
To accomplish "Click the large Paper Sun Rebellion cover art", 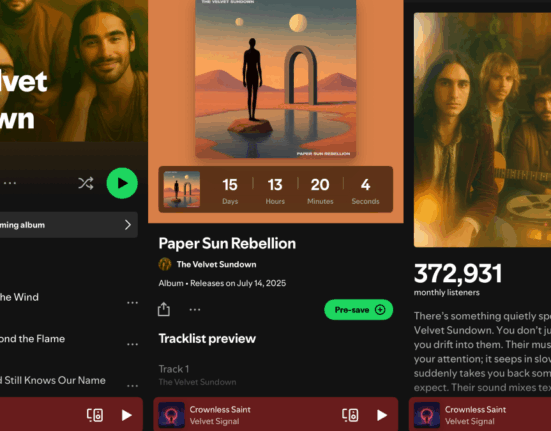I will (x=276, y=79).
